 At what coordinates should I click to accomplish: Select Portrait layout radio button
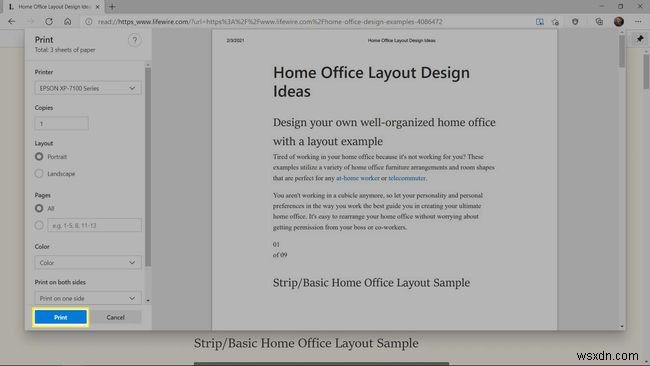(x=39, y=157)
